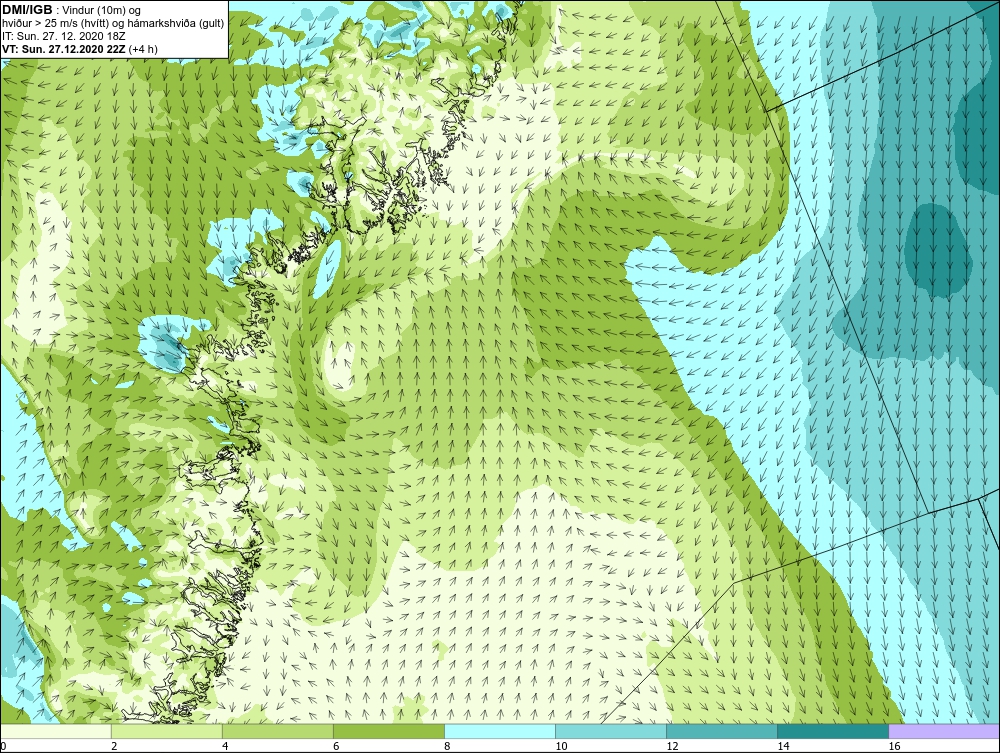Click the 'VT: Sun. 27.12.2020 22Z' line

pos(64,48)
